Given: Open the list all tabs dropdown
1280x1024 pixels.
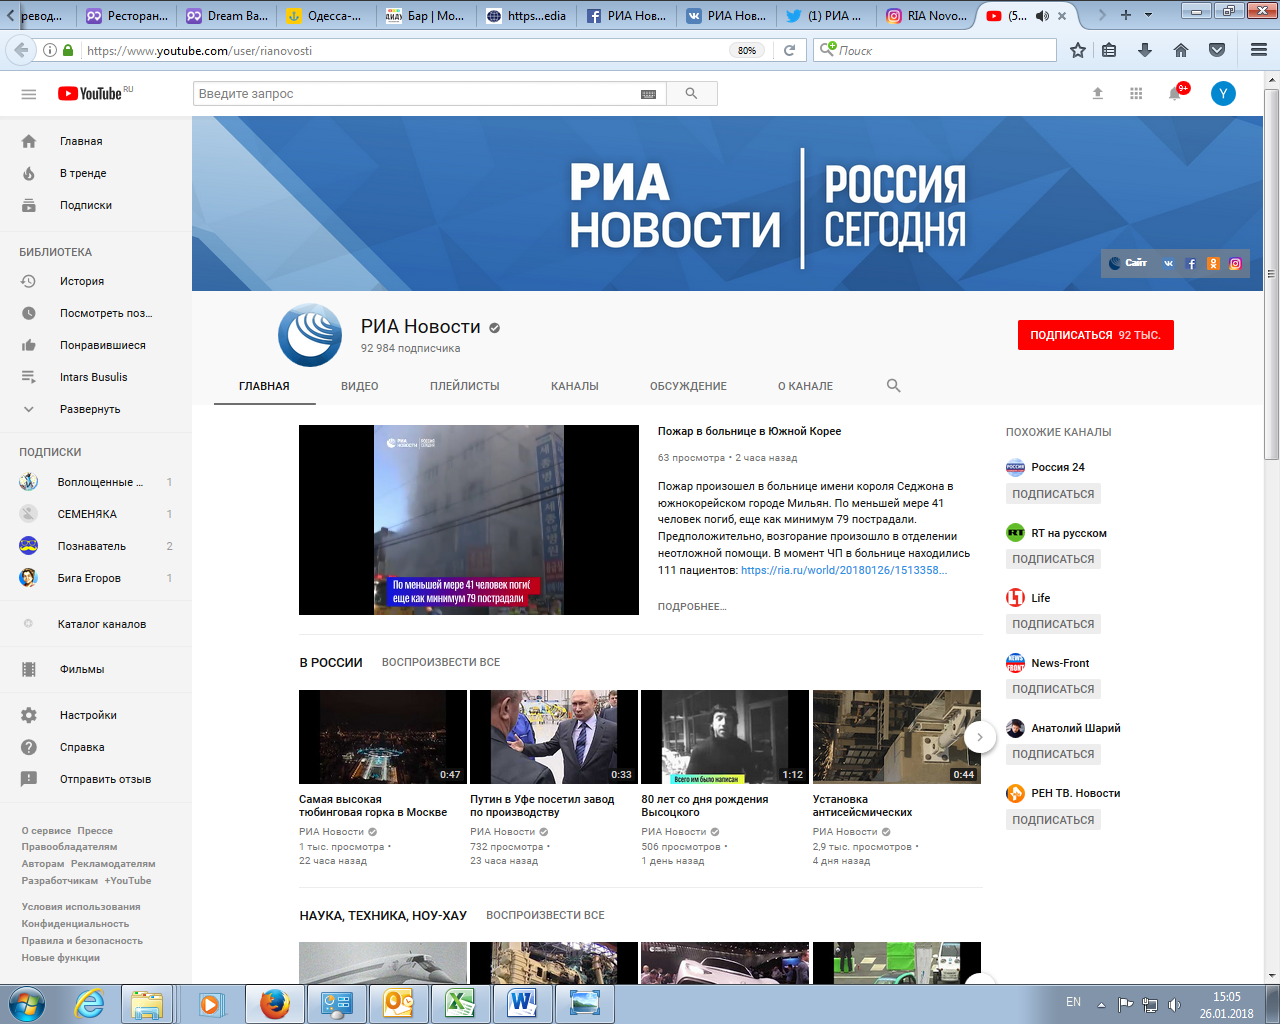Looking at the screenshot, I should 1148,15.
